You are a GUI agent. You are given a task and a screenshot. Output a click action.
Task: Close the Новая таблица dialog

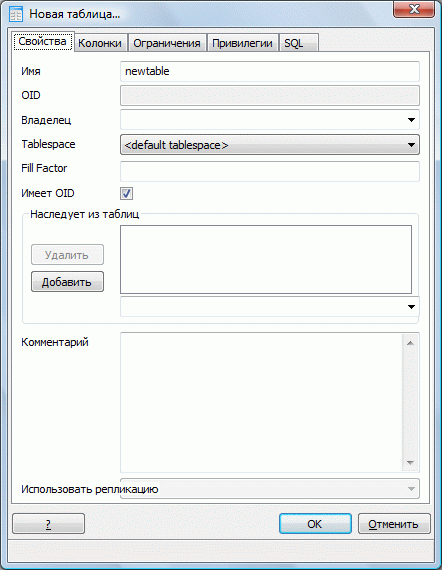point(414,9)
